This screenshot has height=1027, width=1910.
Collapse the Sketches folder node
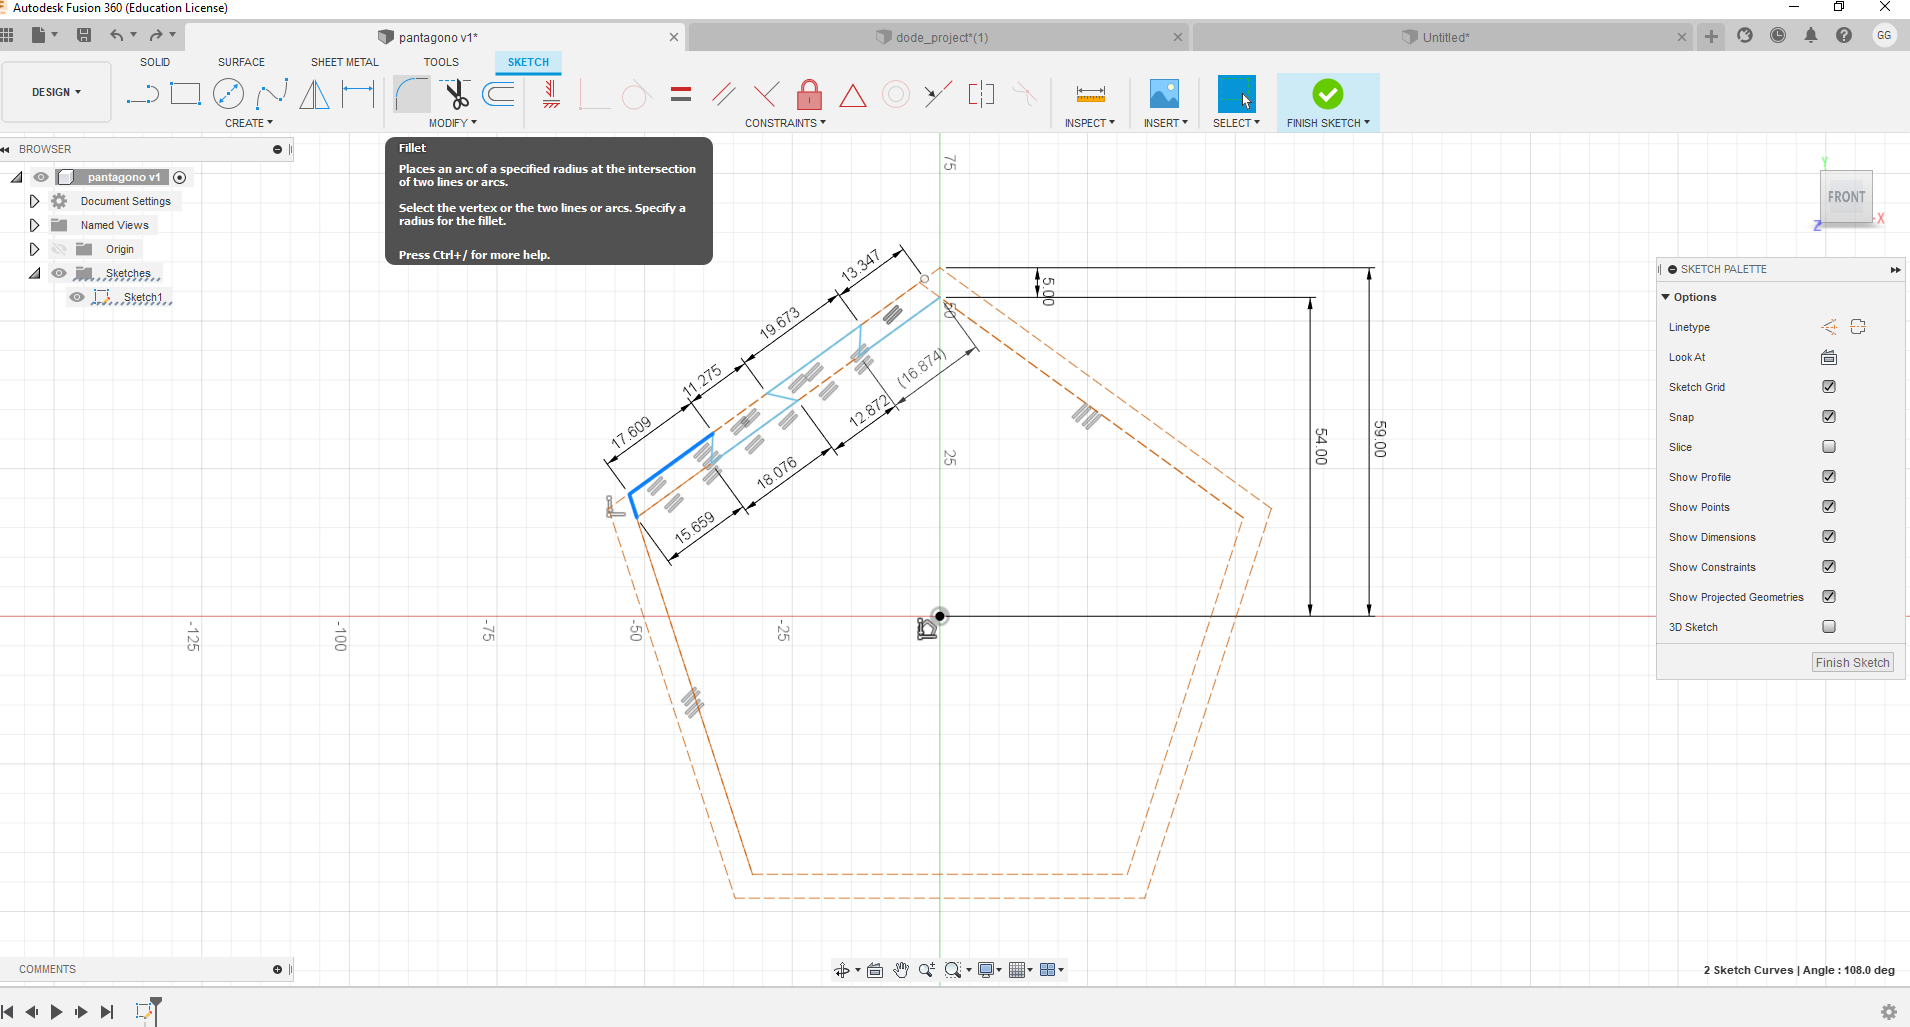click(x=34, y=273)
